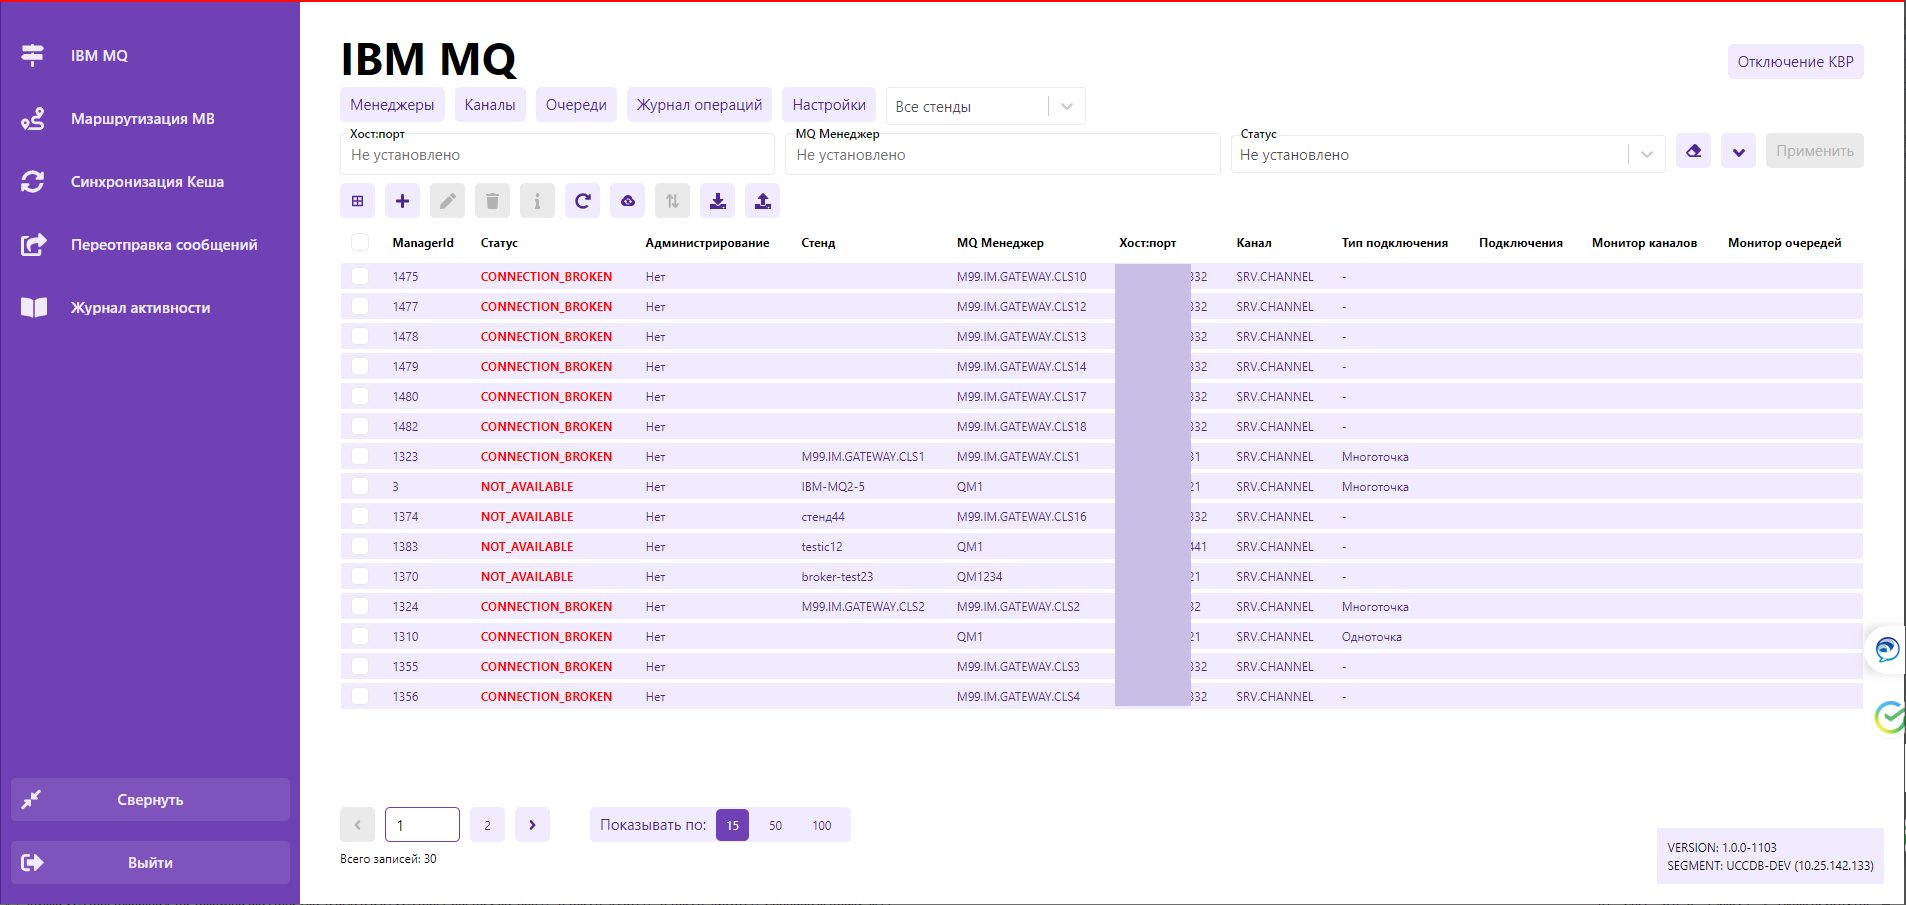
Task: Click the download icon in toolbar
Action: pyautogui.click(x=717, y=201)
